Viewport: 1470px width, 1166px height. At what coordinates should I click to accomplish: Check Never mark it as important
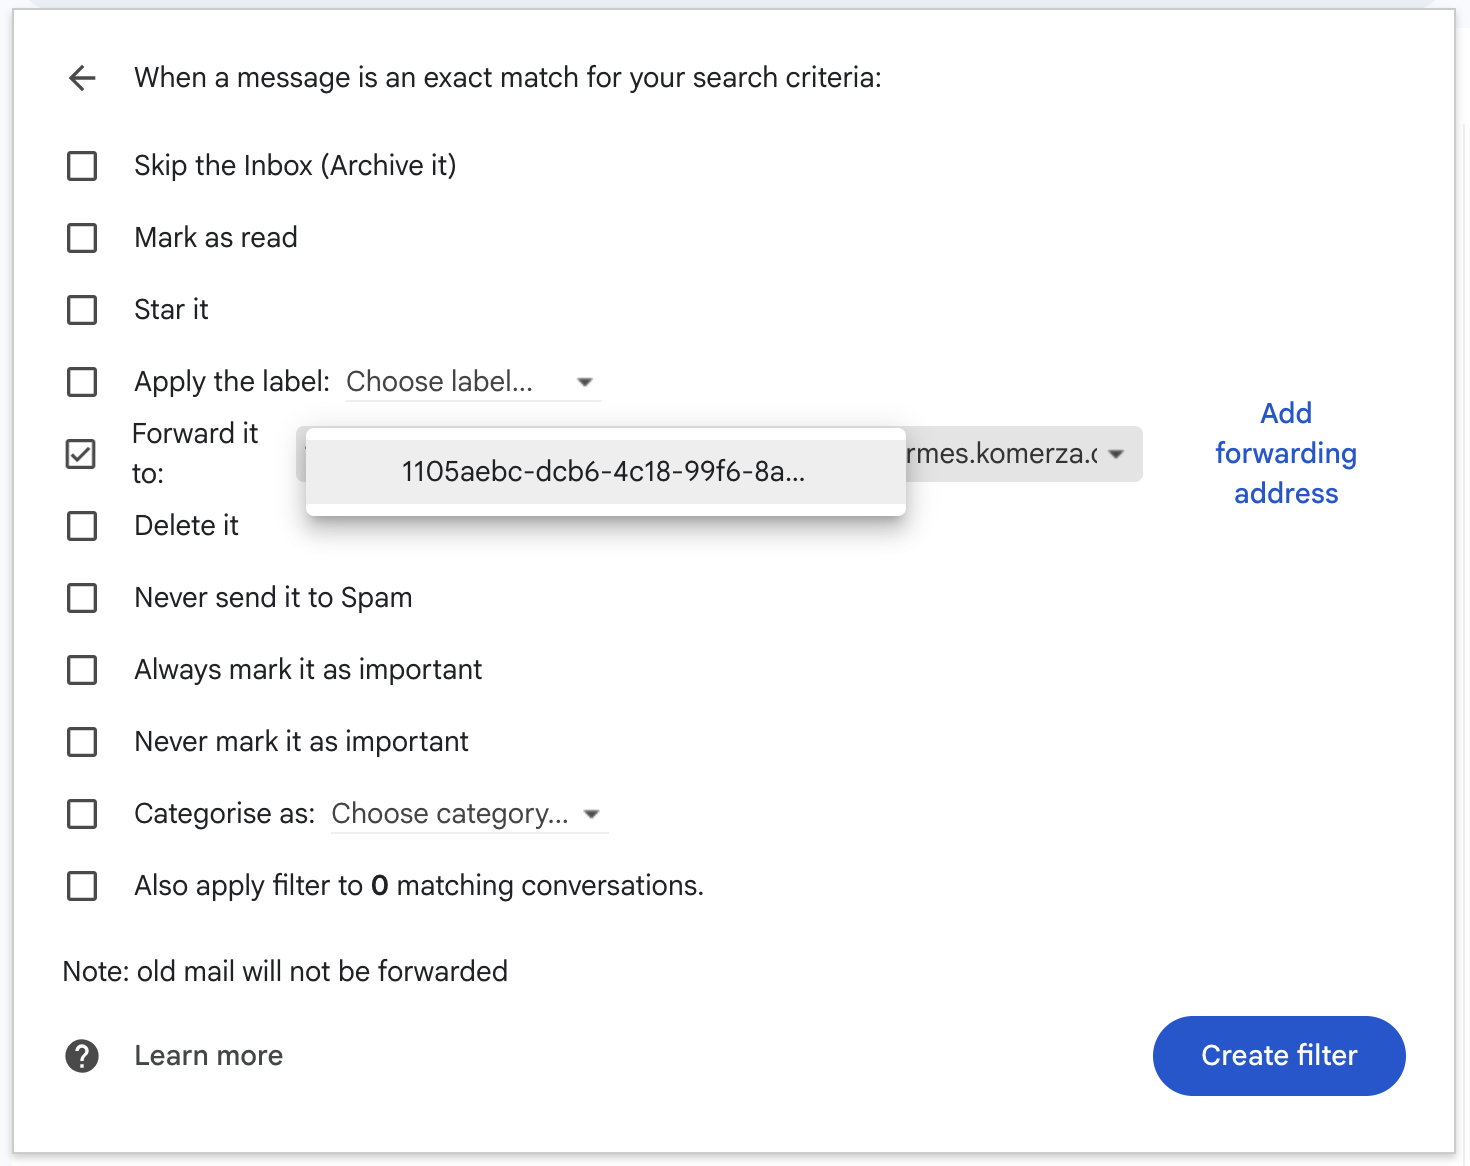(82, 742)
